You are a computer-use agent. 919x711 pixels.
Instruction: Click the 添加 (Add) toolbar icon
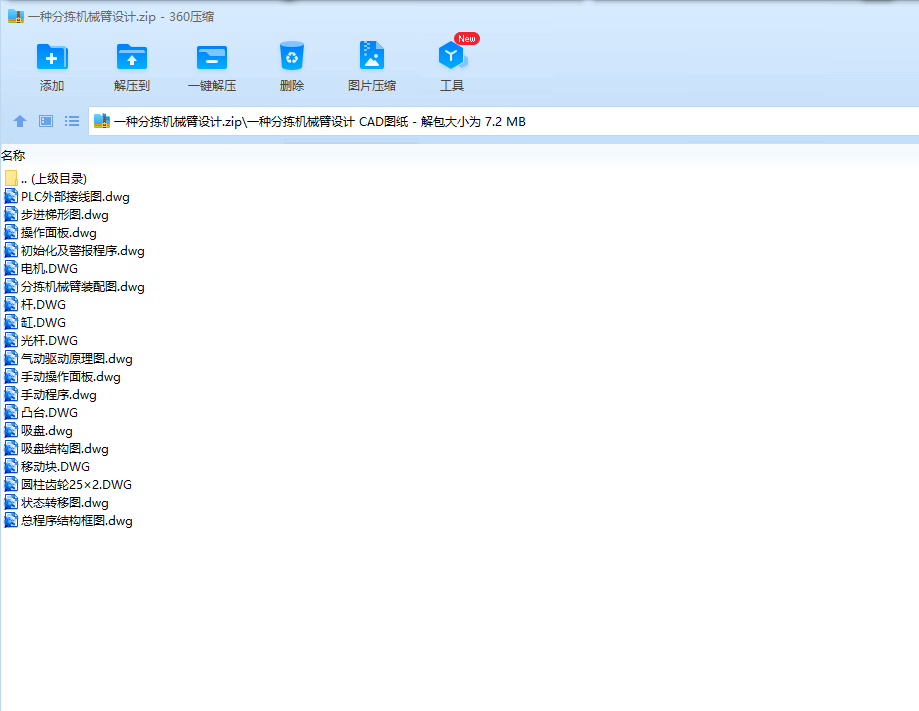[52, 57]
